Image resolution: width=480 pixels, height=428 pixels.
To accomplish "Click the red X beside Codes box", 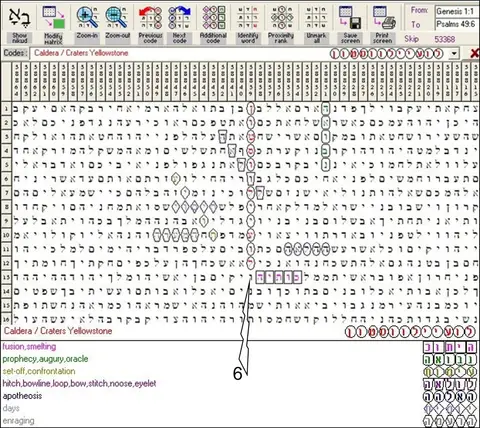I will pyautogui.click(x=474, y=53).
